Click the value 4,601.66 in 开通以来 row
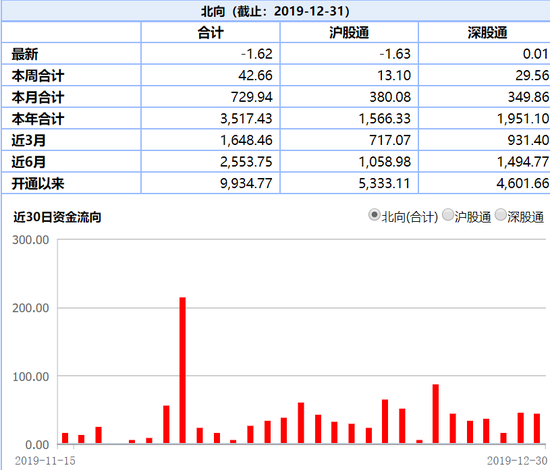The height and width of the screenshot is (470, 550). (x=523, y=183)
